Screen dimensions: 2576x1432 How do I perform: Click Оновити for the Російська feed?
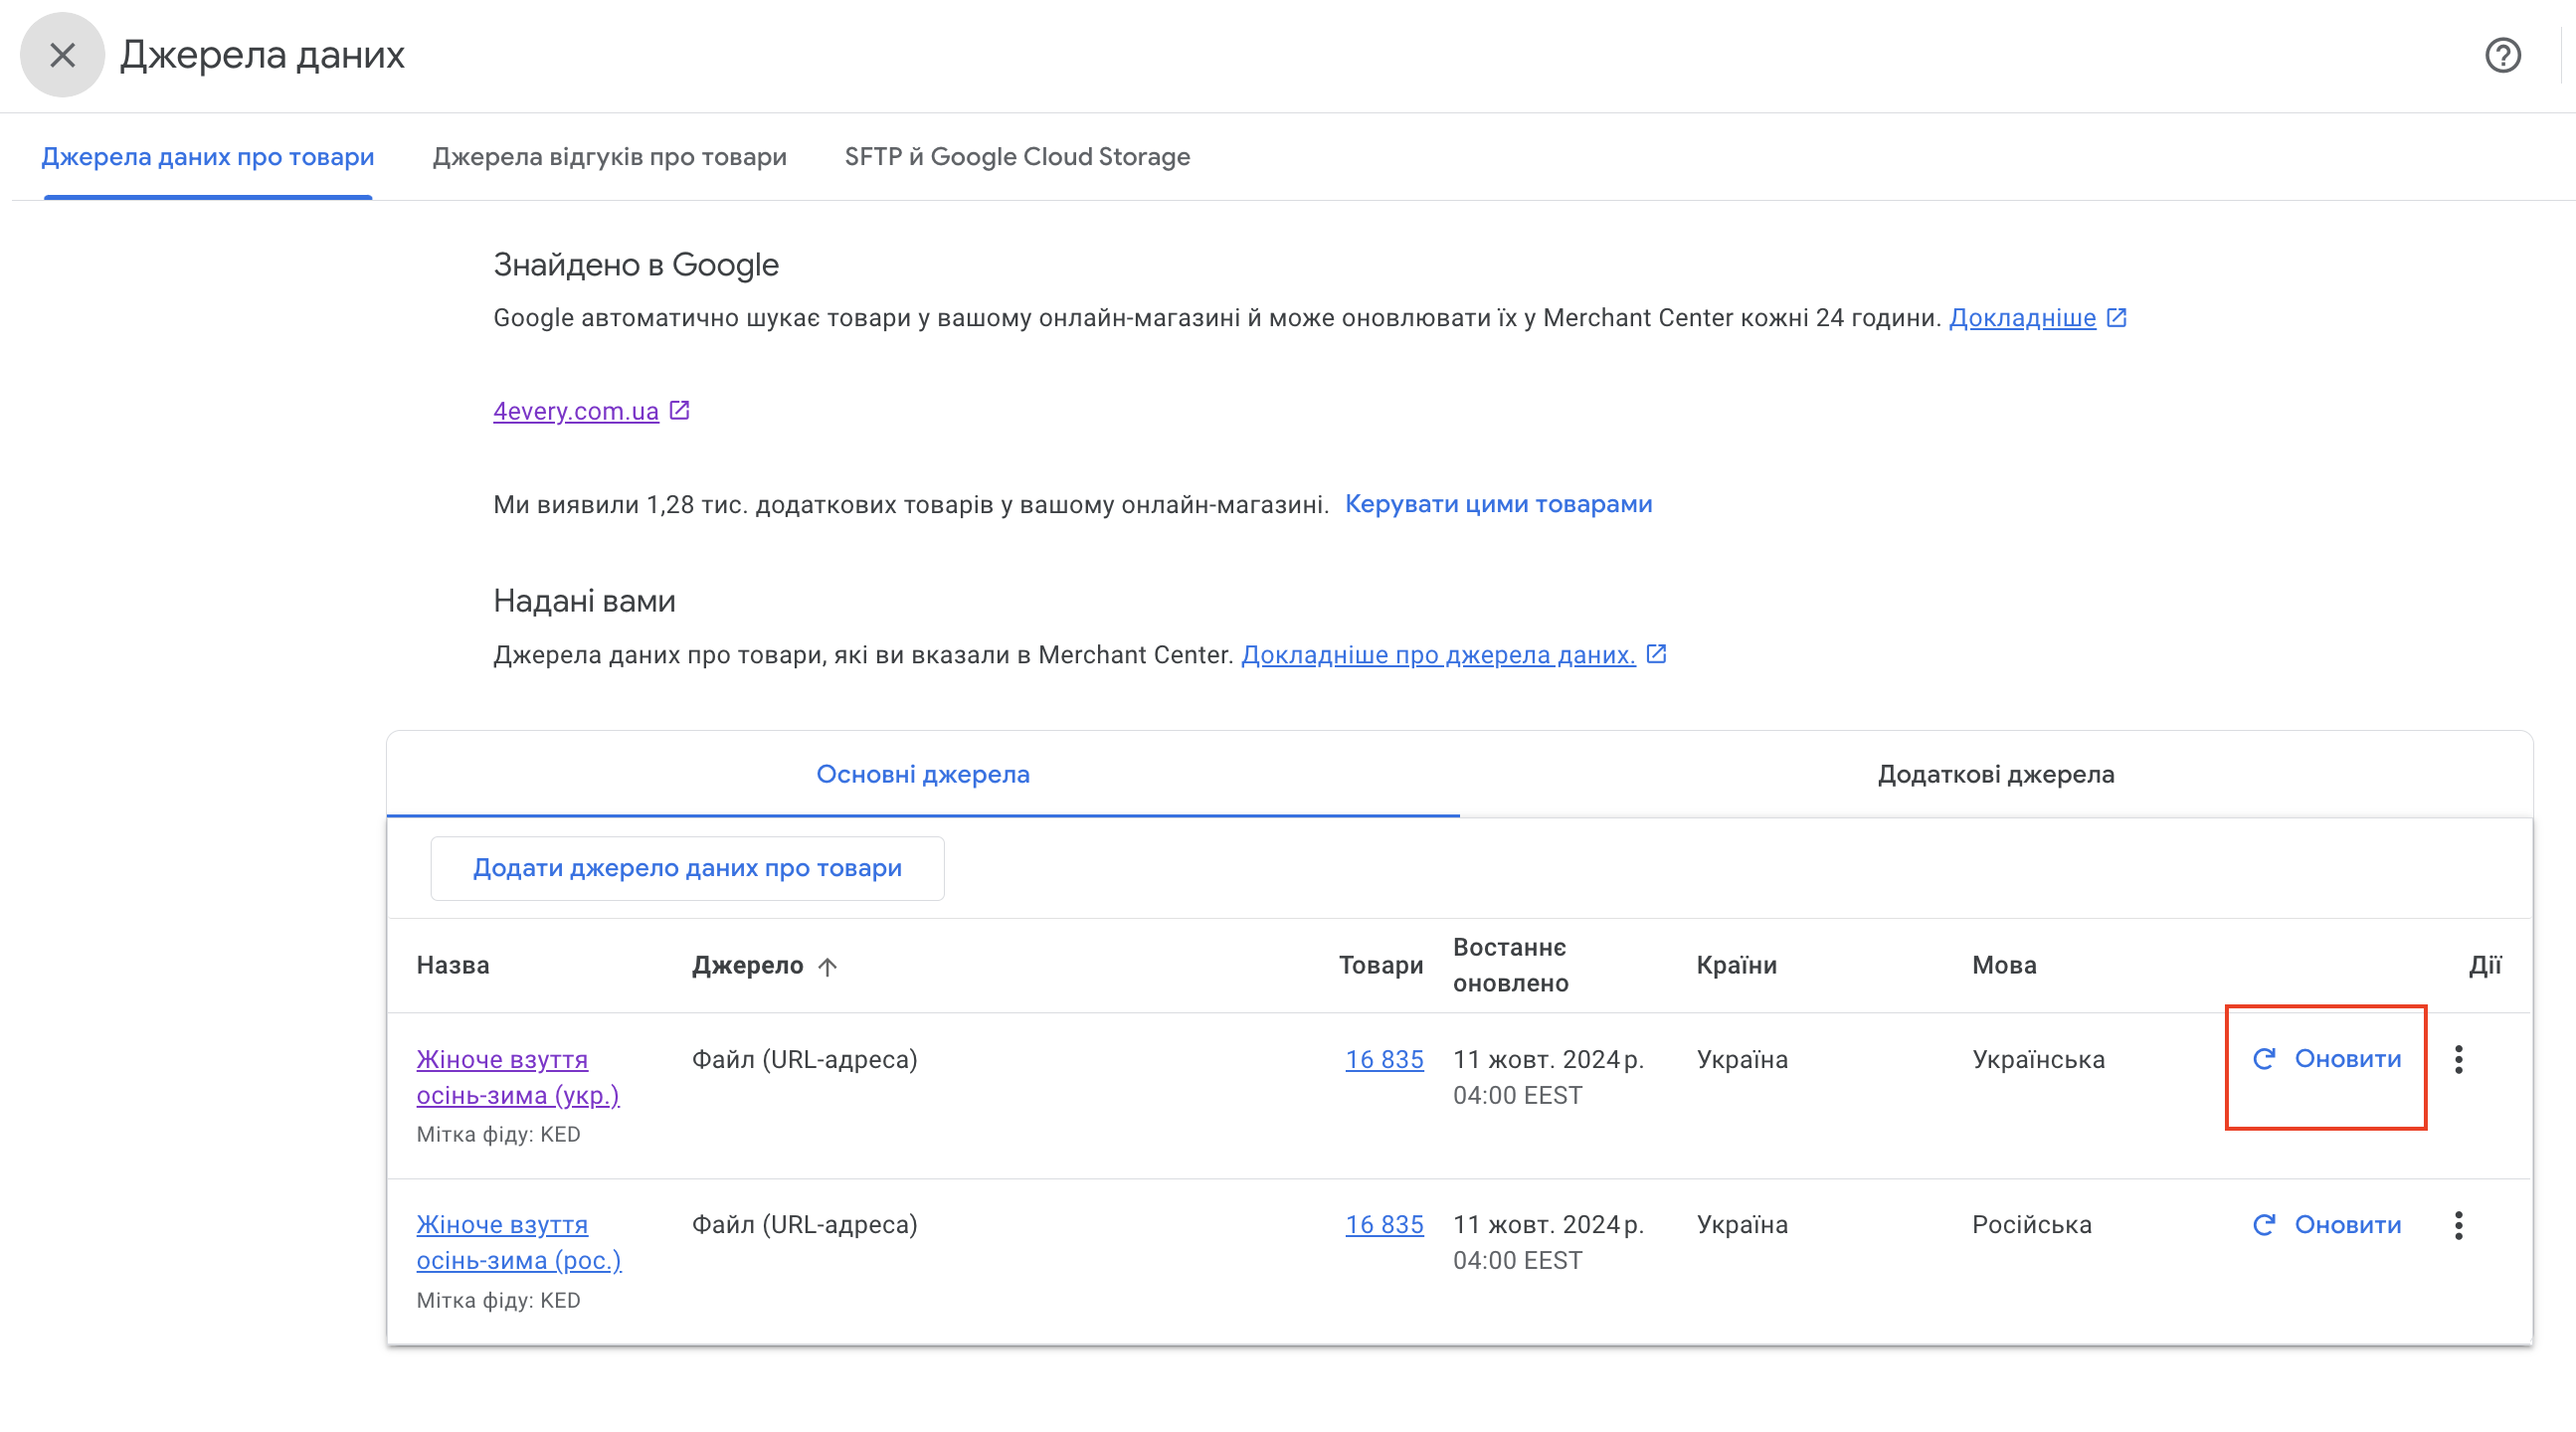pyautogui.click(x=2326, y=1225)
